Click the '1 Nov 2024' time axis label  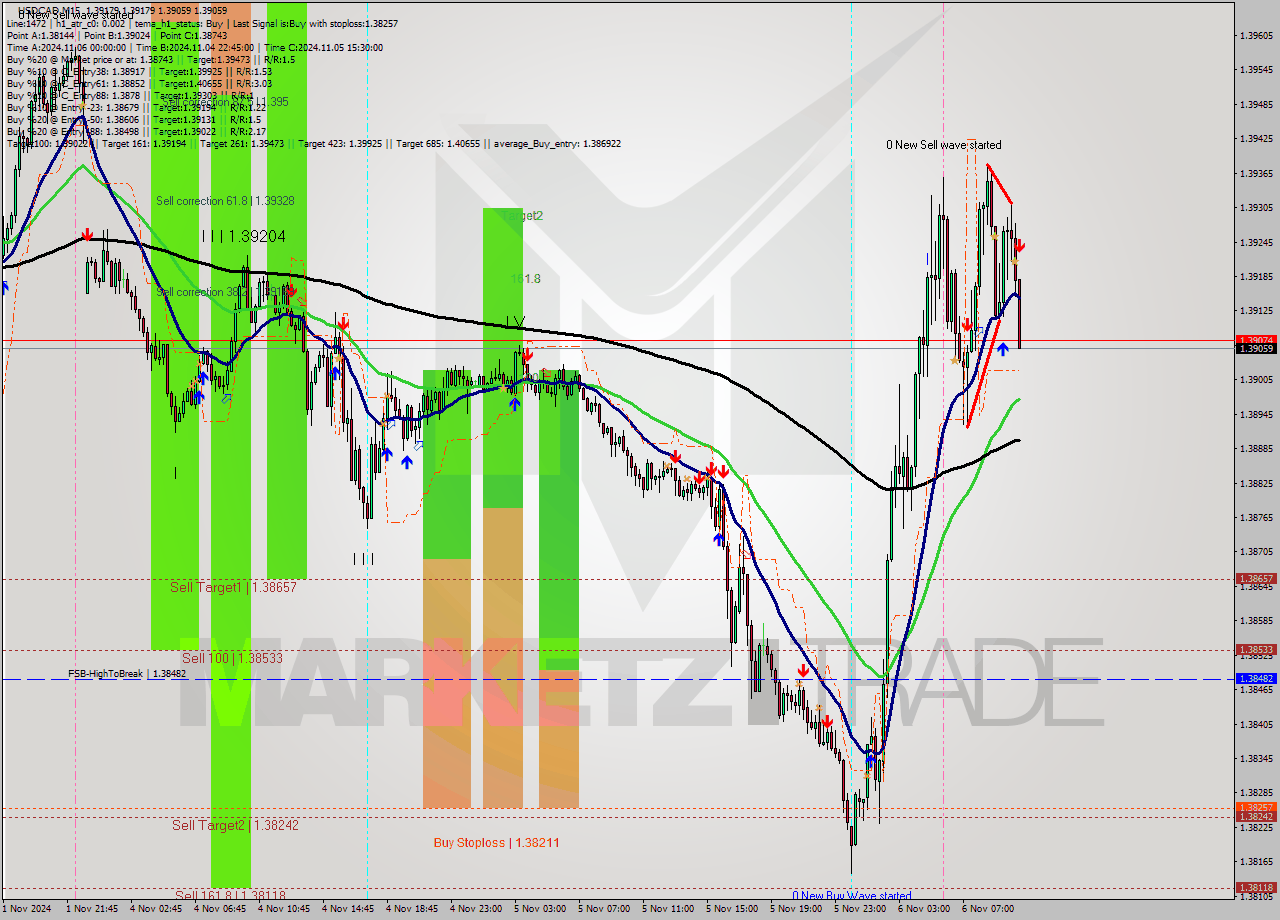click(27, 909)
